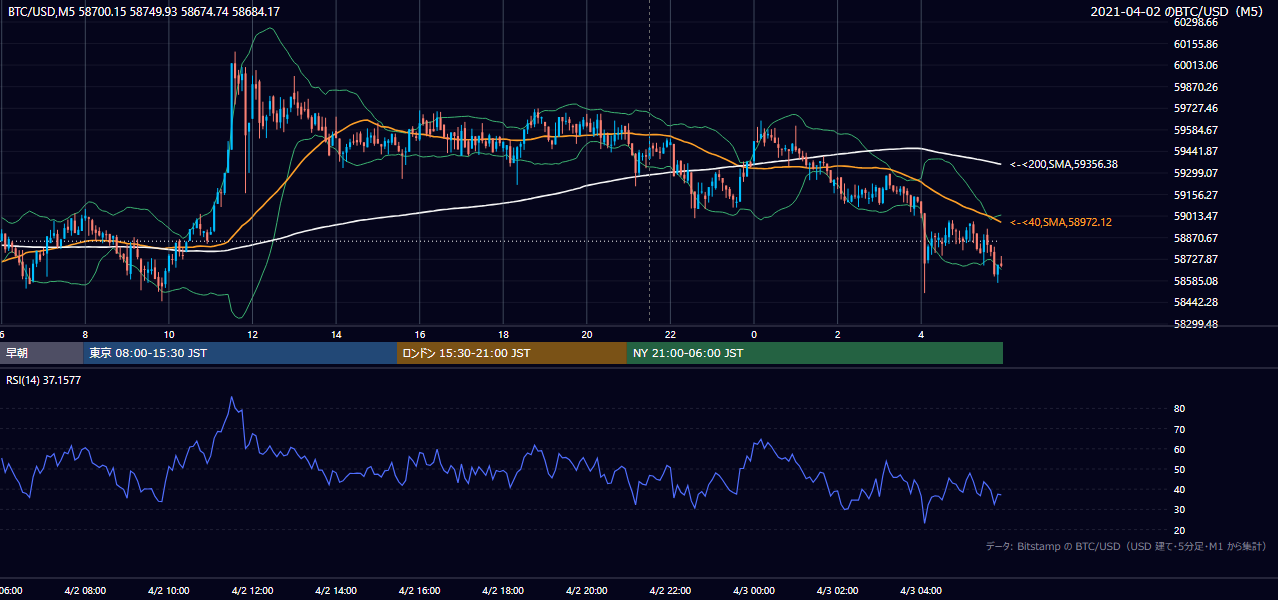
Task: Click the BTC/USD,M5 OHLC header text
Action: pyautogui.click(x=144, y=11)
